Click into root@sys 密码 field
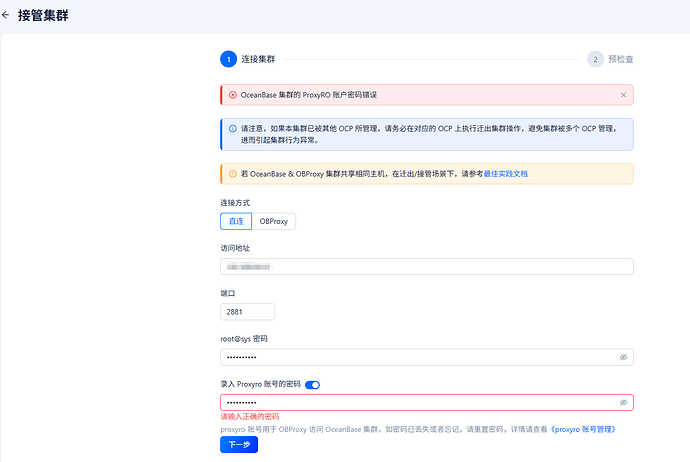The width and height of the screenshot is (690, 462). pos(420,357)
